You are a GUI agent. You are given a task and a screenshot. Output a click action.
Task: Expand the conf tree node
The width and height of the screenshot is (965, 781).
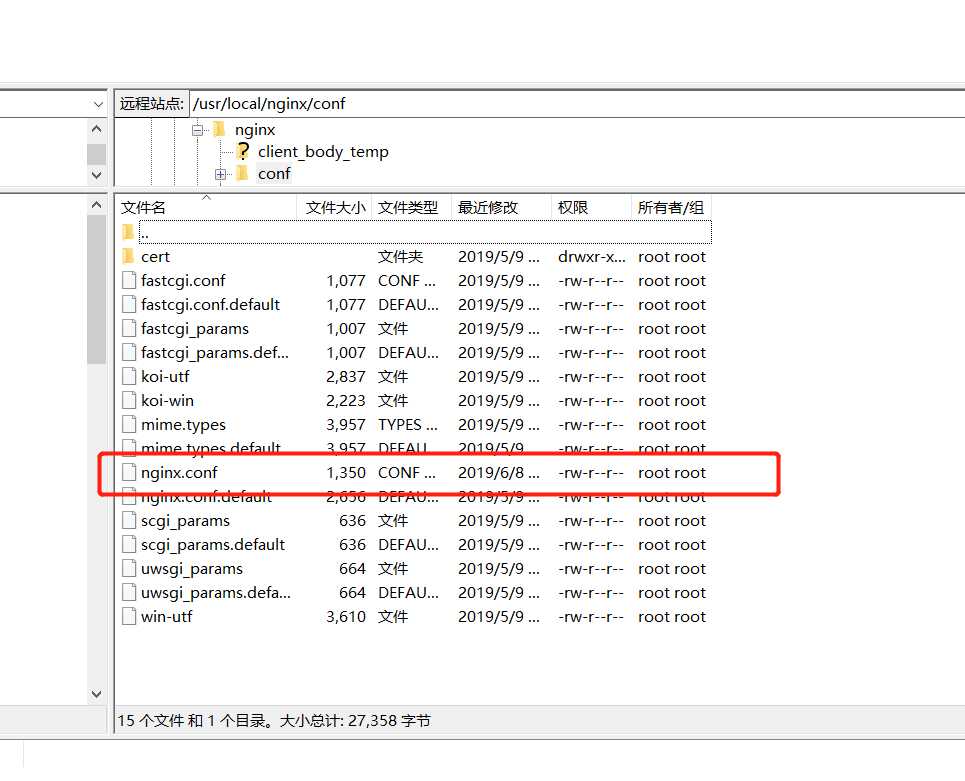click(220, 175)
